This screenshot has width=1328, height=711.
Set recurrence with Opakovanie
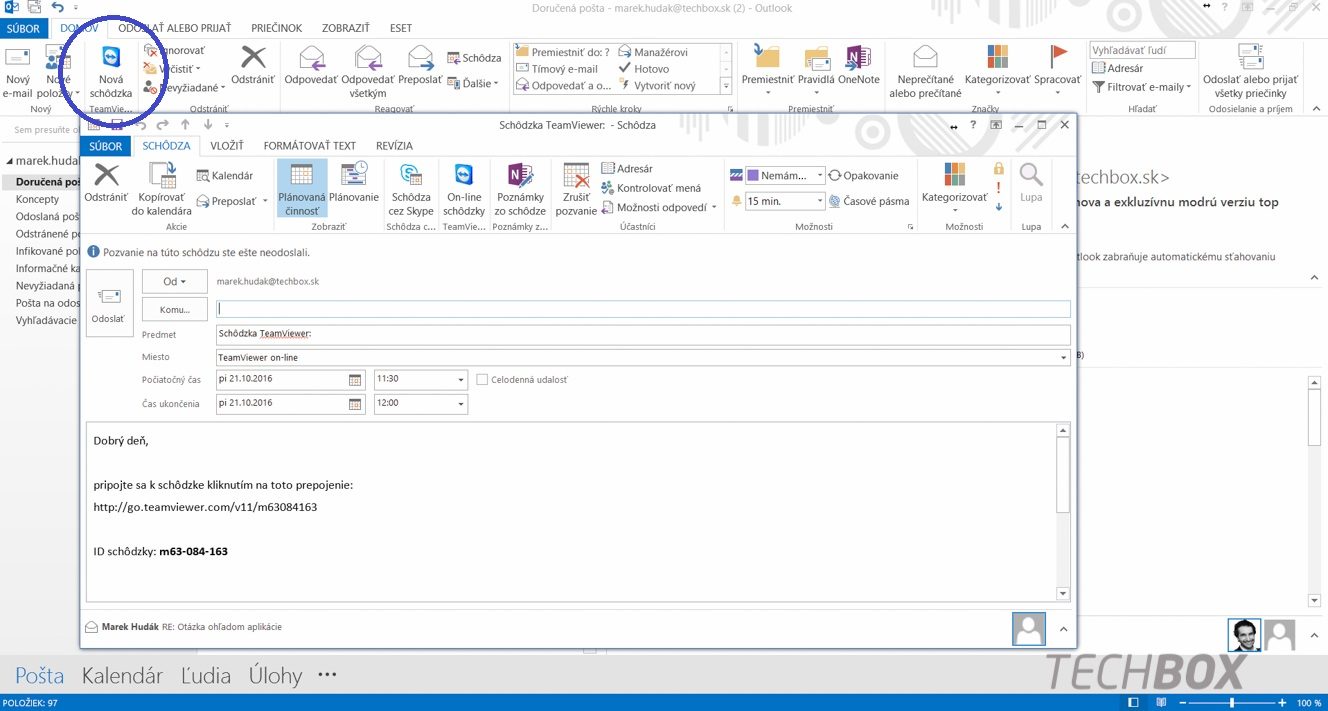click(x=863, y=175)
